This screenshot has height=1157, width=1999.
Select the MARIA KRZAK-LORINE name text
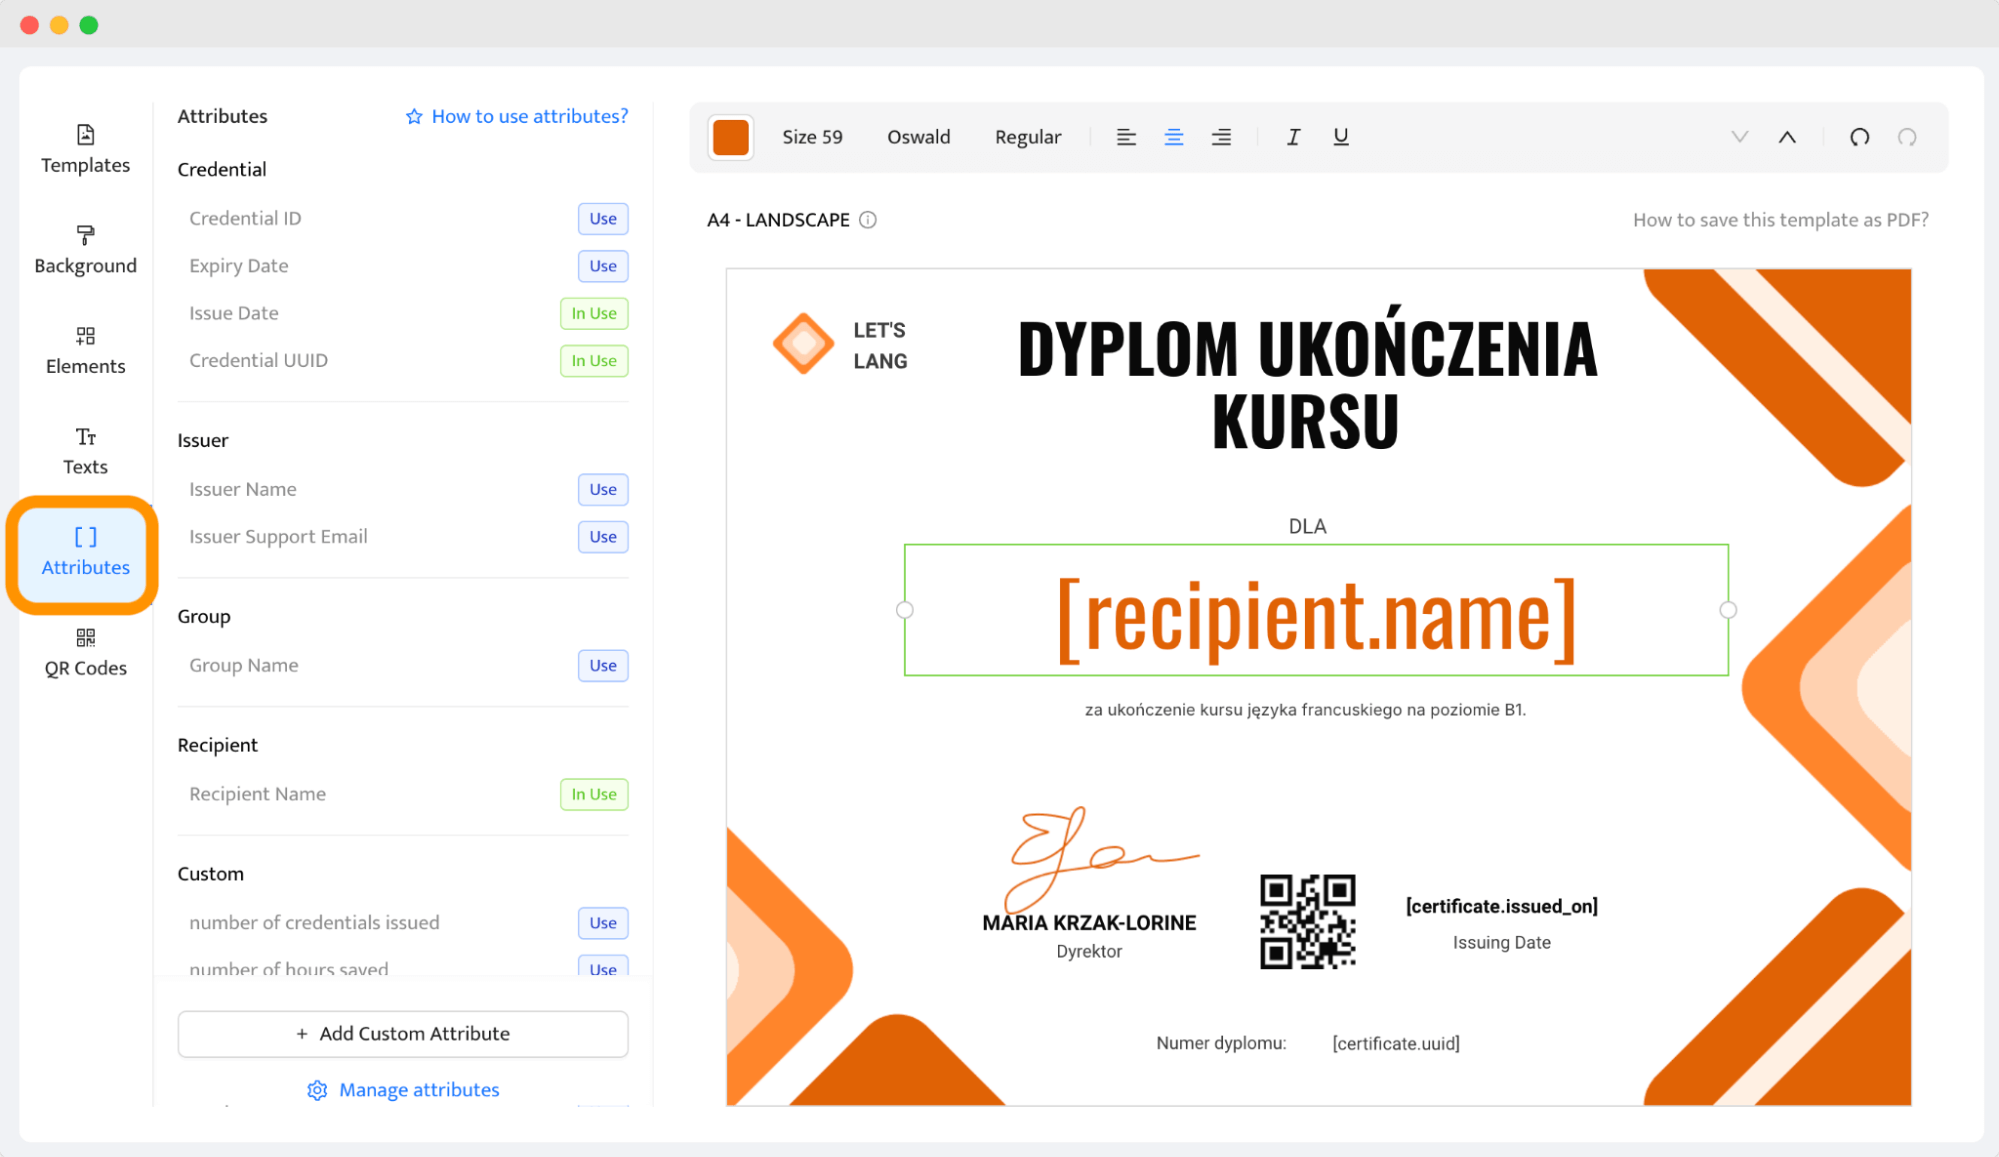[x=1089, y=923]
